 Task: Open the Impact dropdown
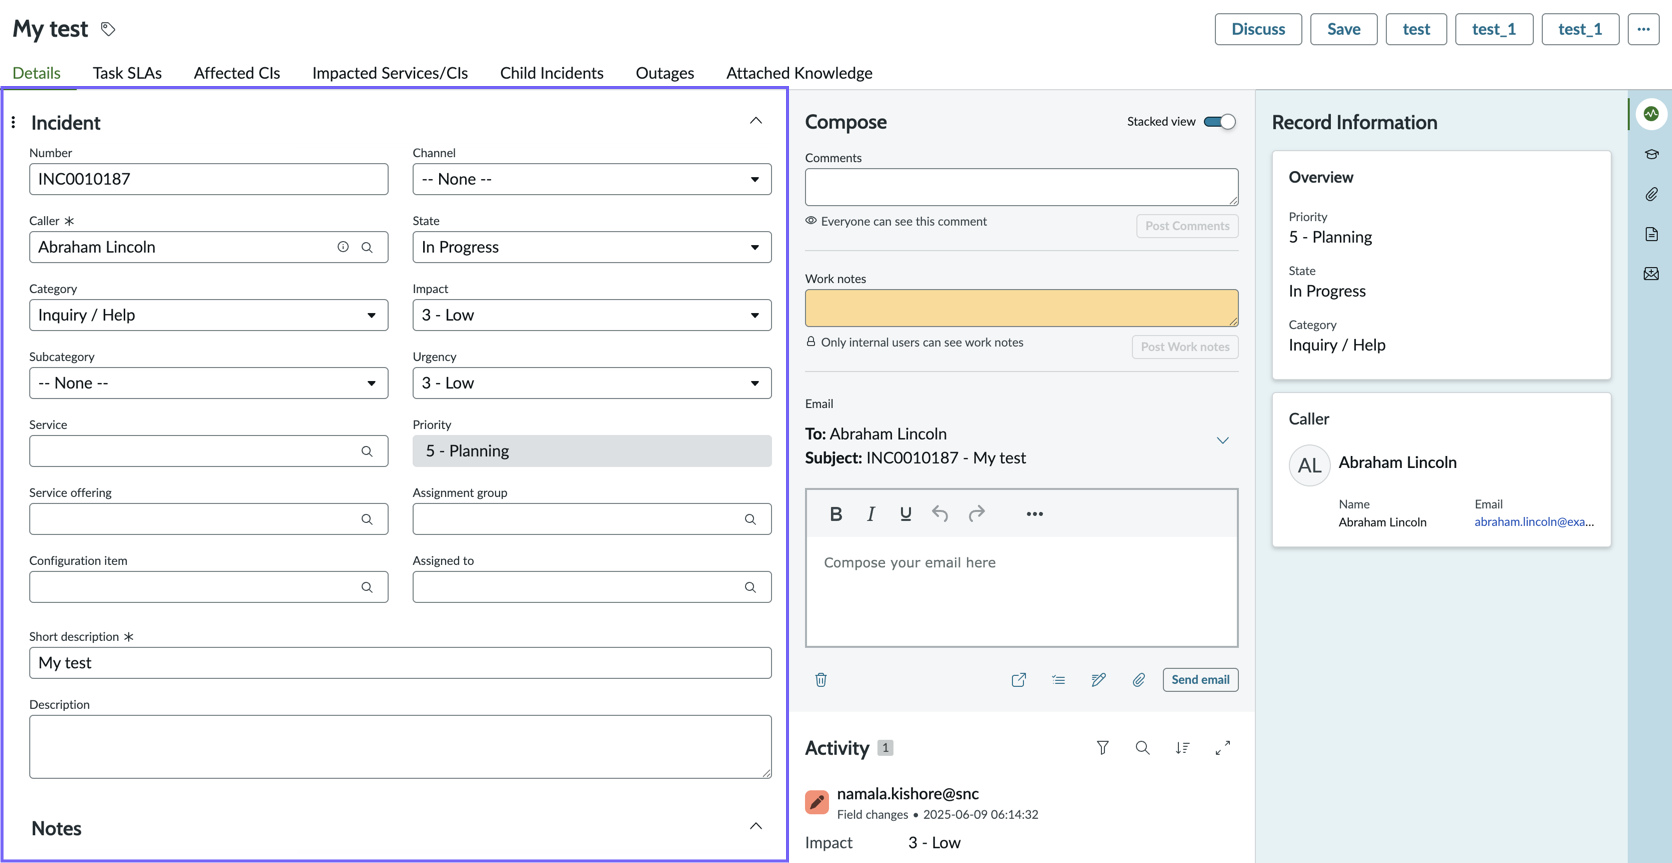[592, 315]
